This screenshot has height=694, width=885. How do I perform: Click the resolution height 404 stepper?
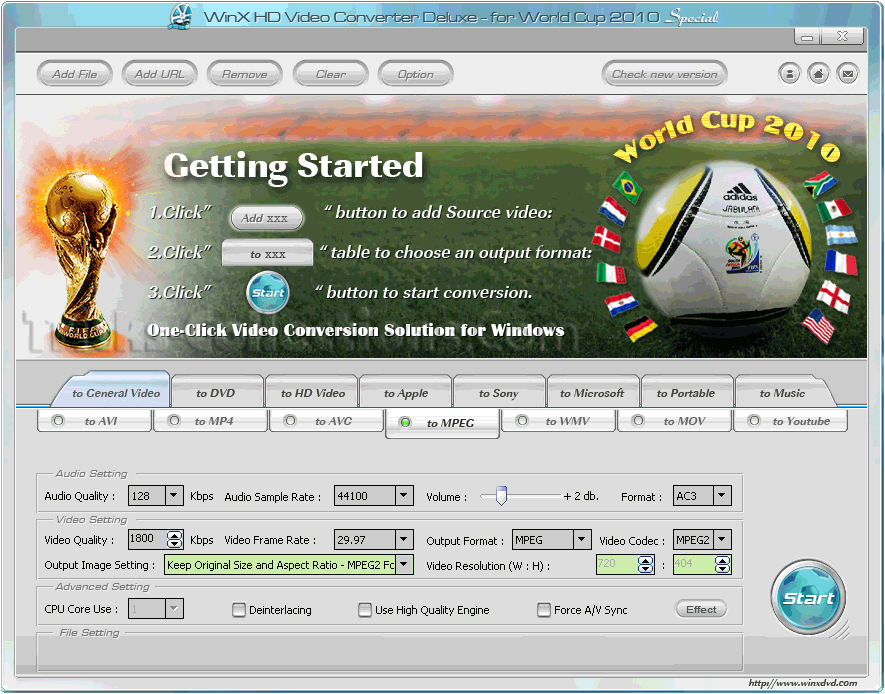pos(722,564)
